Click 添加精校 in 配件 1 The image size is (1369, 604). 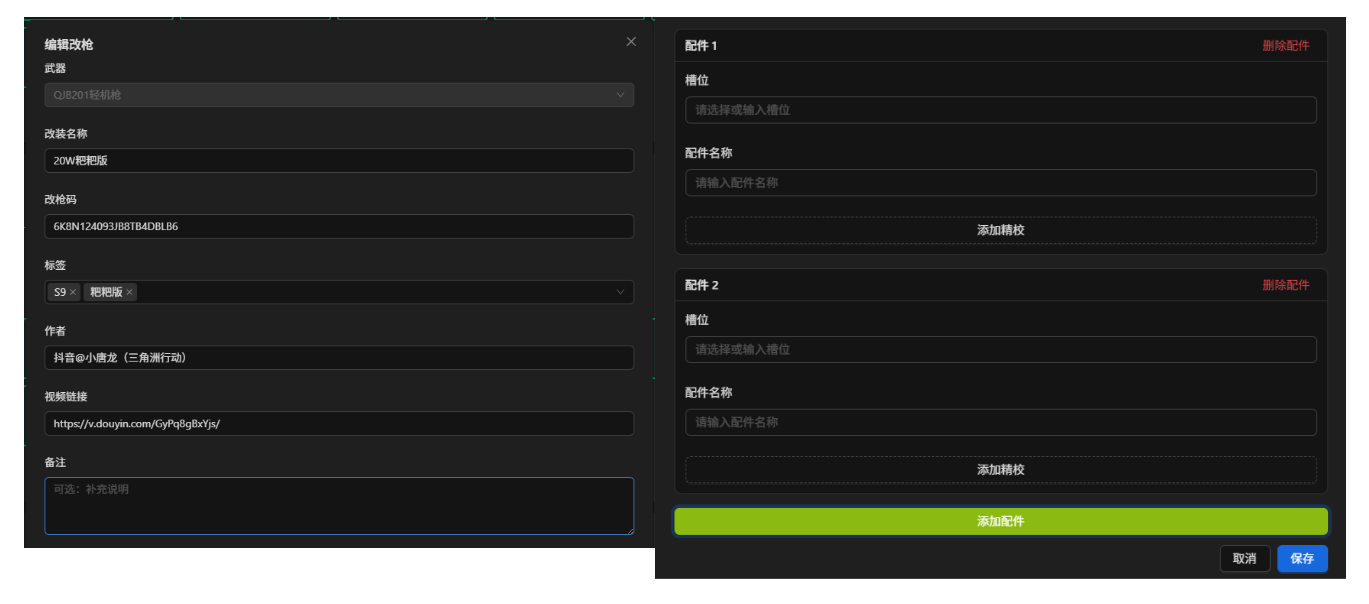click(x=1001, y=230)
